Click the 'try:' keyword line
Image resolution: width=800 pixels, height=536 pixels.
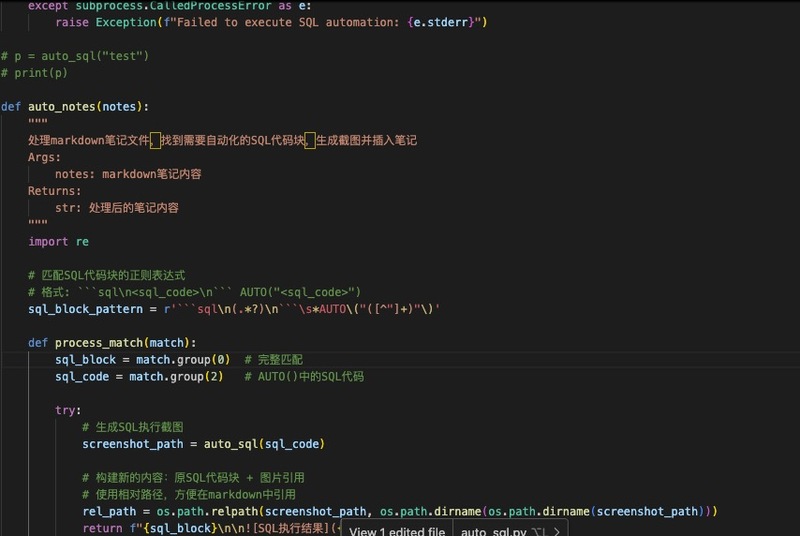68,410
